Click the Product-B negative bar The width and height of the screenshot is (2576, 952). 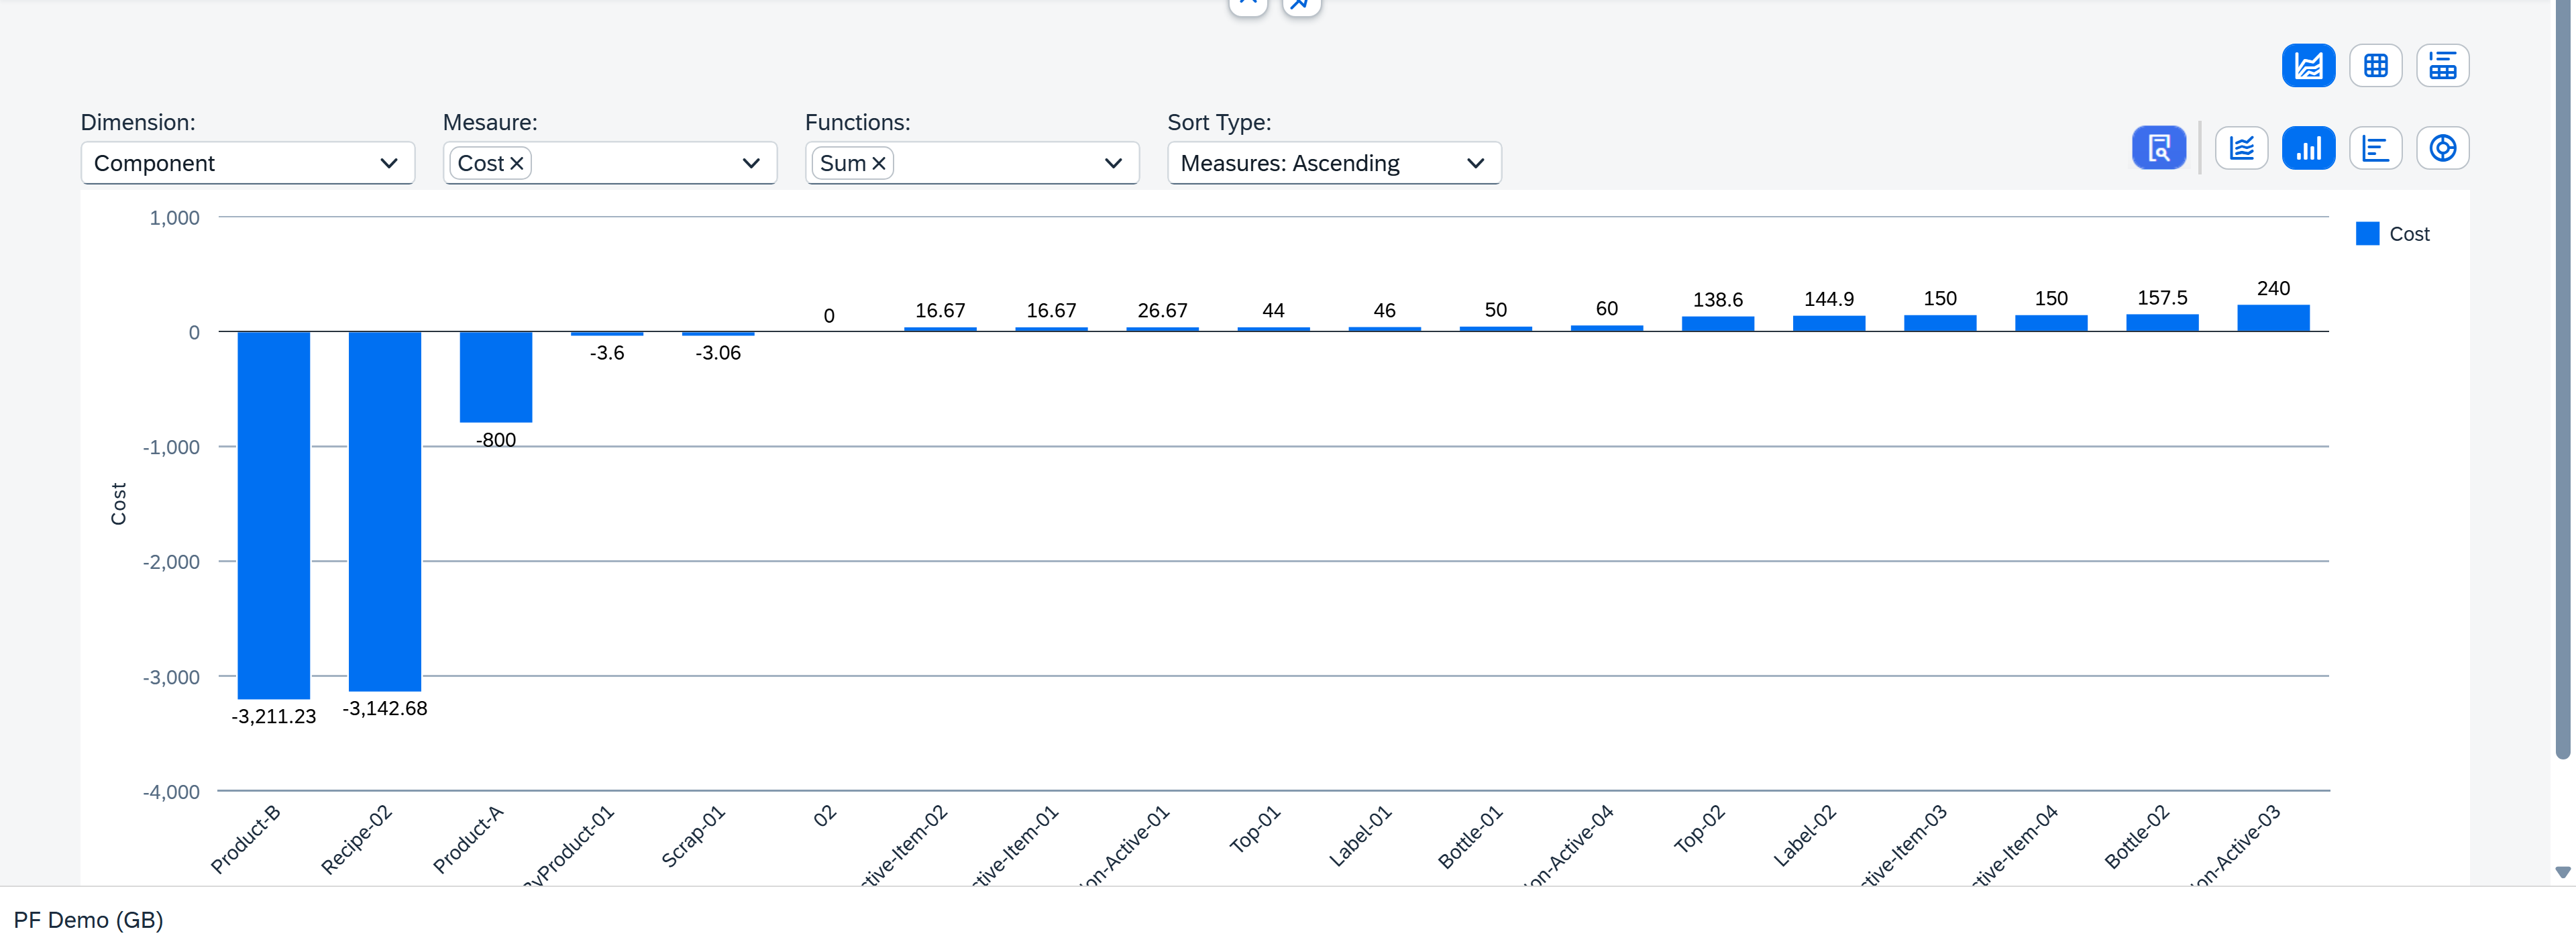pos(273,510)
